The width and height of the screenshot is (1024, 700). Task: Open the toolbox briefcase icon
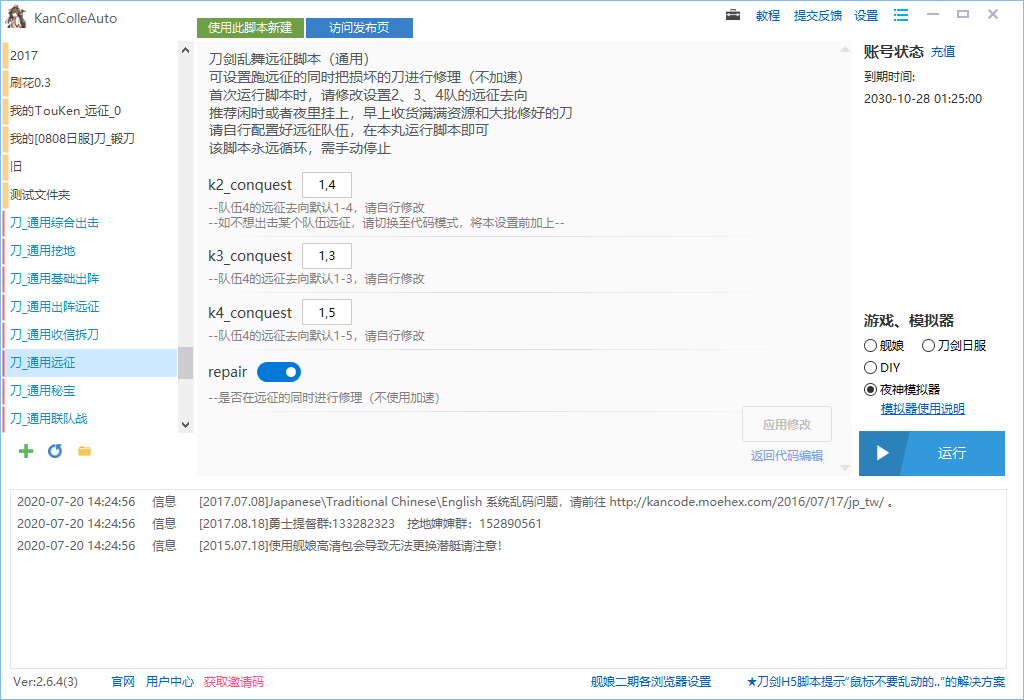(x=733, y=15)
